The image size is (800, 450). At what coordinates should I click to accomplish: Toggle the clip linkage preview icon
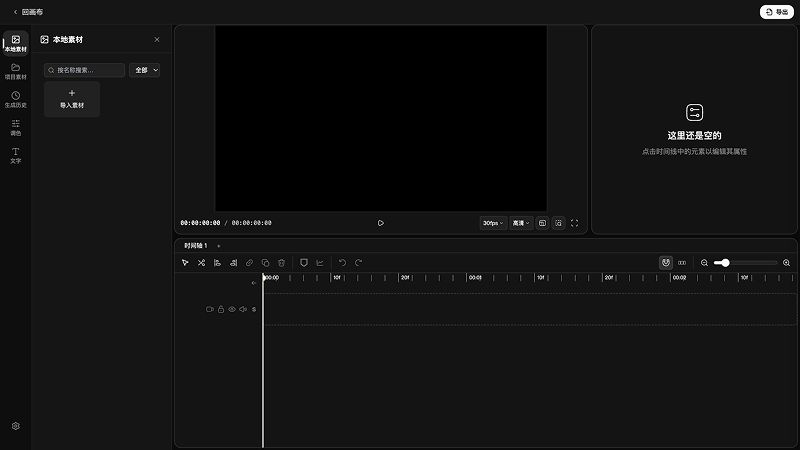click(x=682, y=263)
